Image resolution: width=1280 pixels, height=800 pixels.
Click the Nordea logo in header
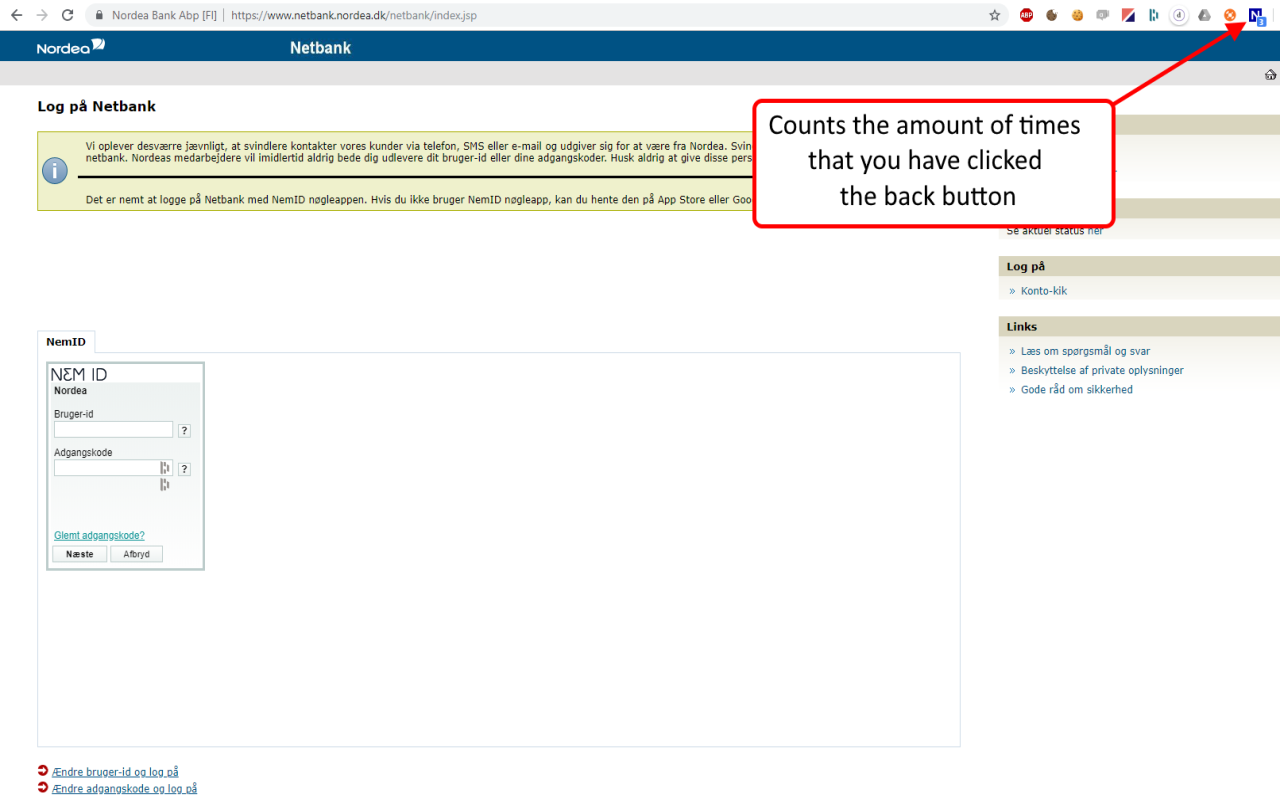pyautogui.click(x=71, y=47)
